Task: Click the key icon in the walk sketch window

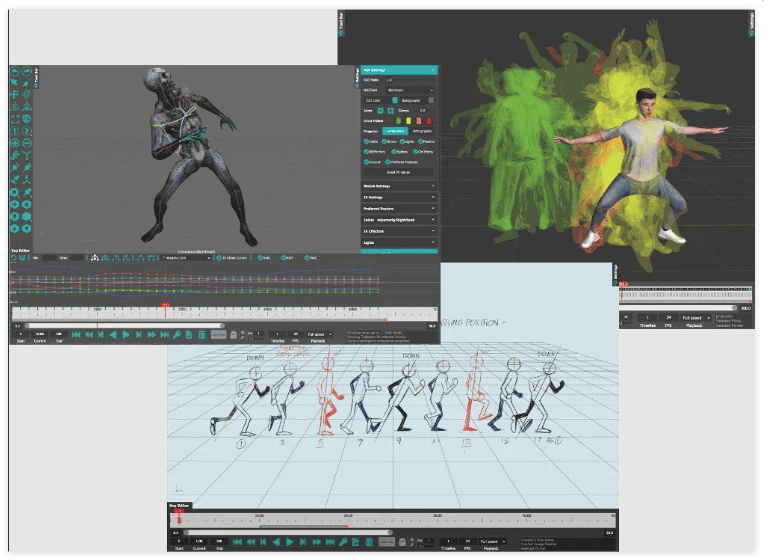Action: tap(343, 541)
